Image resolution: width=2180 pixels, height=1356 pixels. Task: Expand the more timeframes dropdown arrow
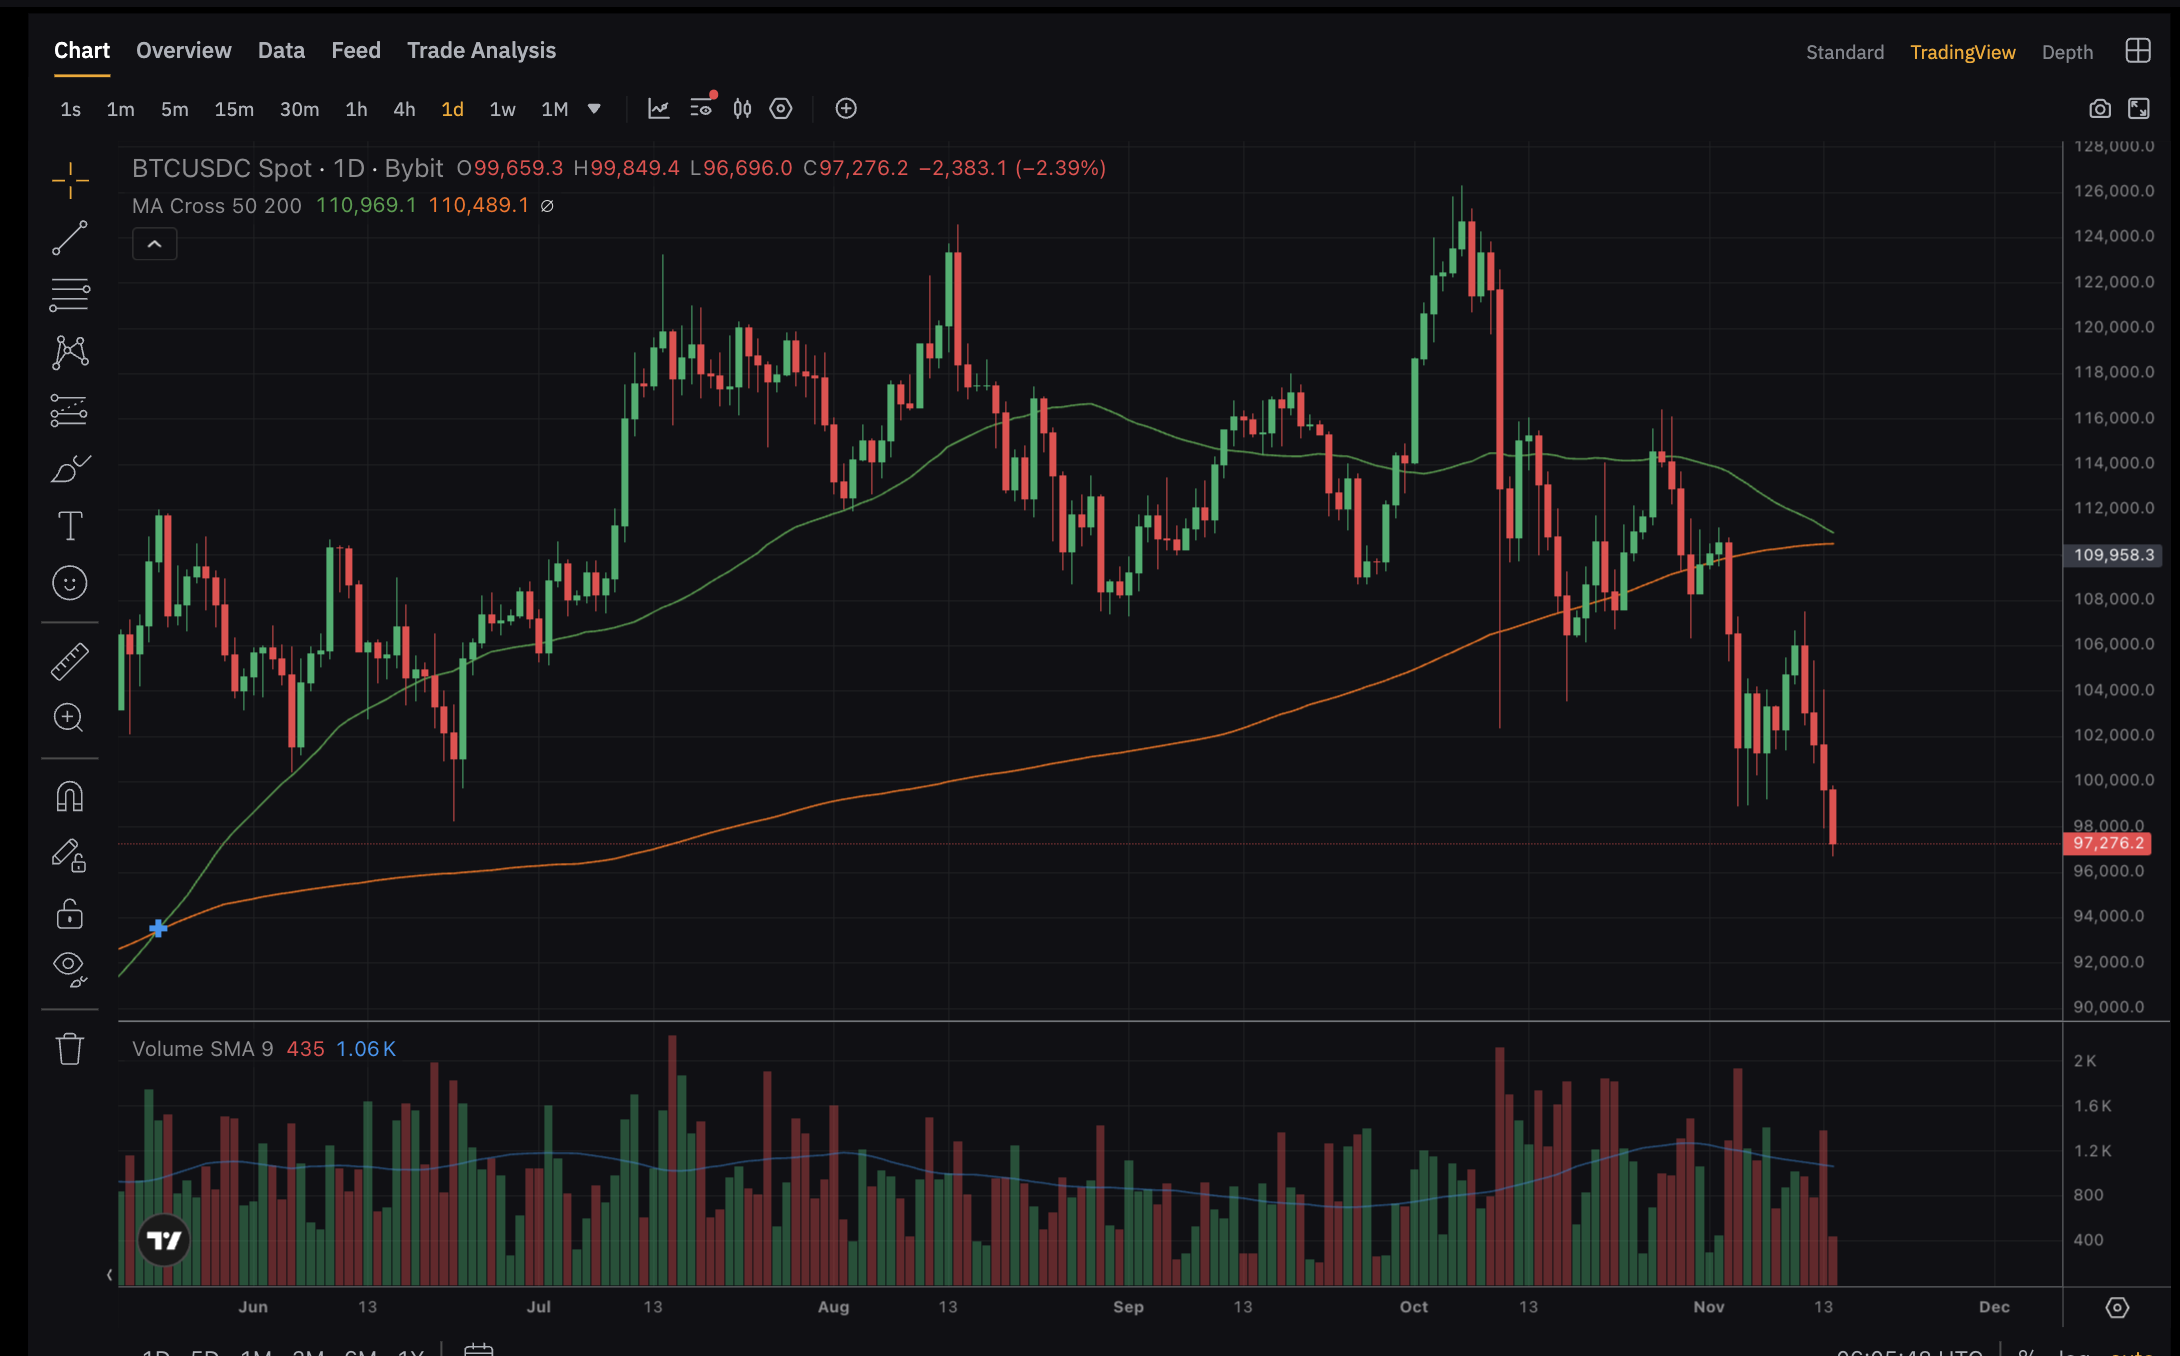click(x=594, y=109)
